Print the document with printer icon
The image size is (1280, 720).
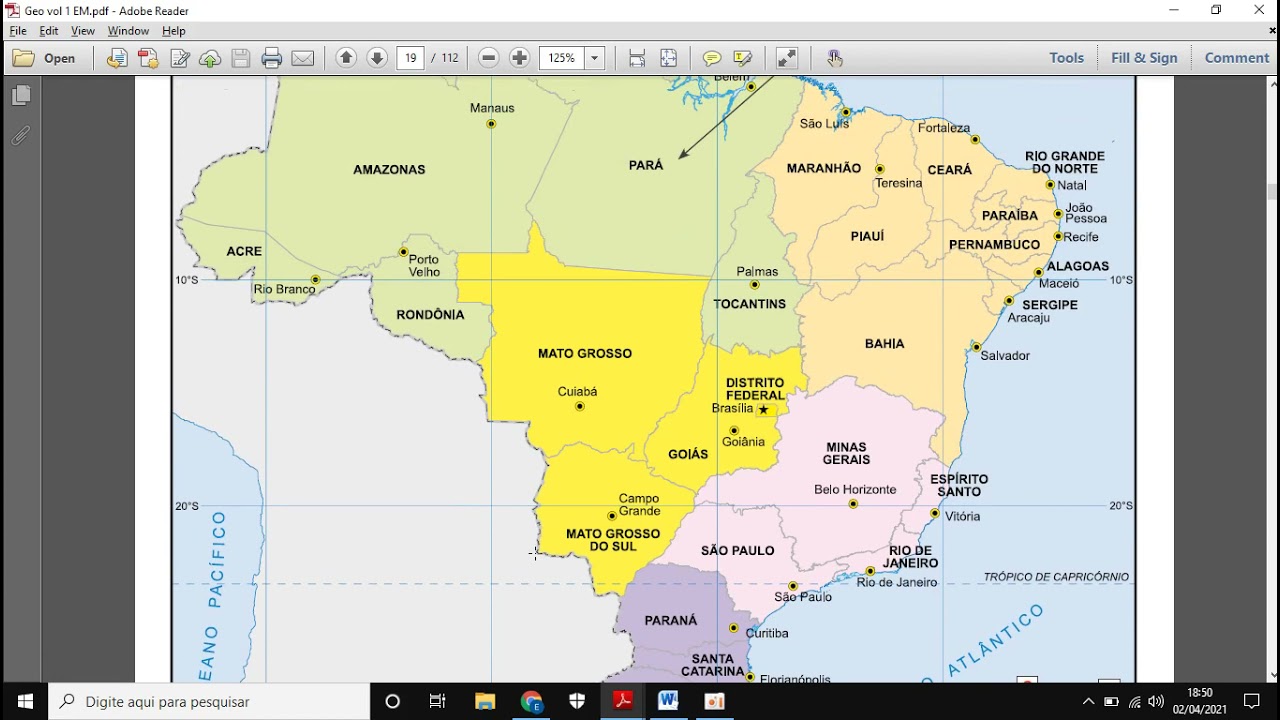point(272,58)
